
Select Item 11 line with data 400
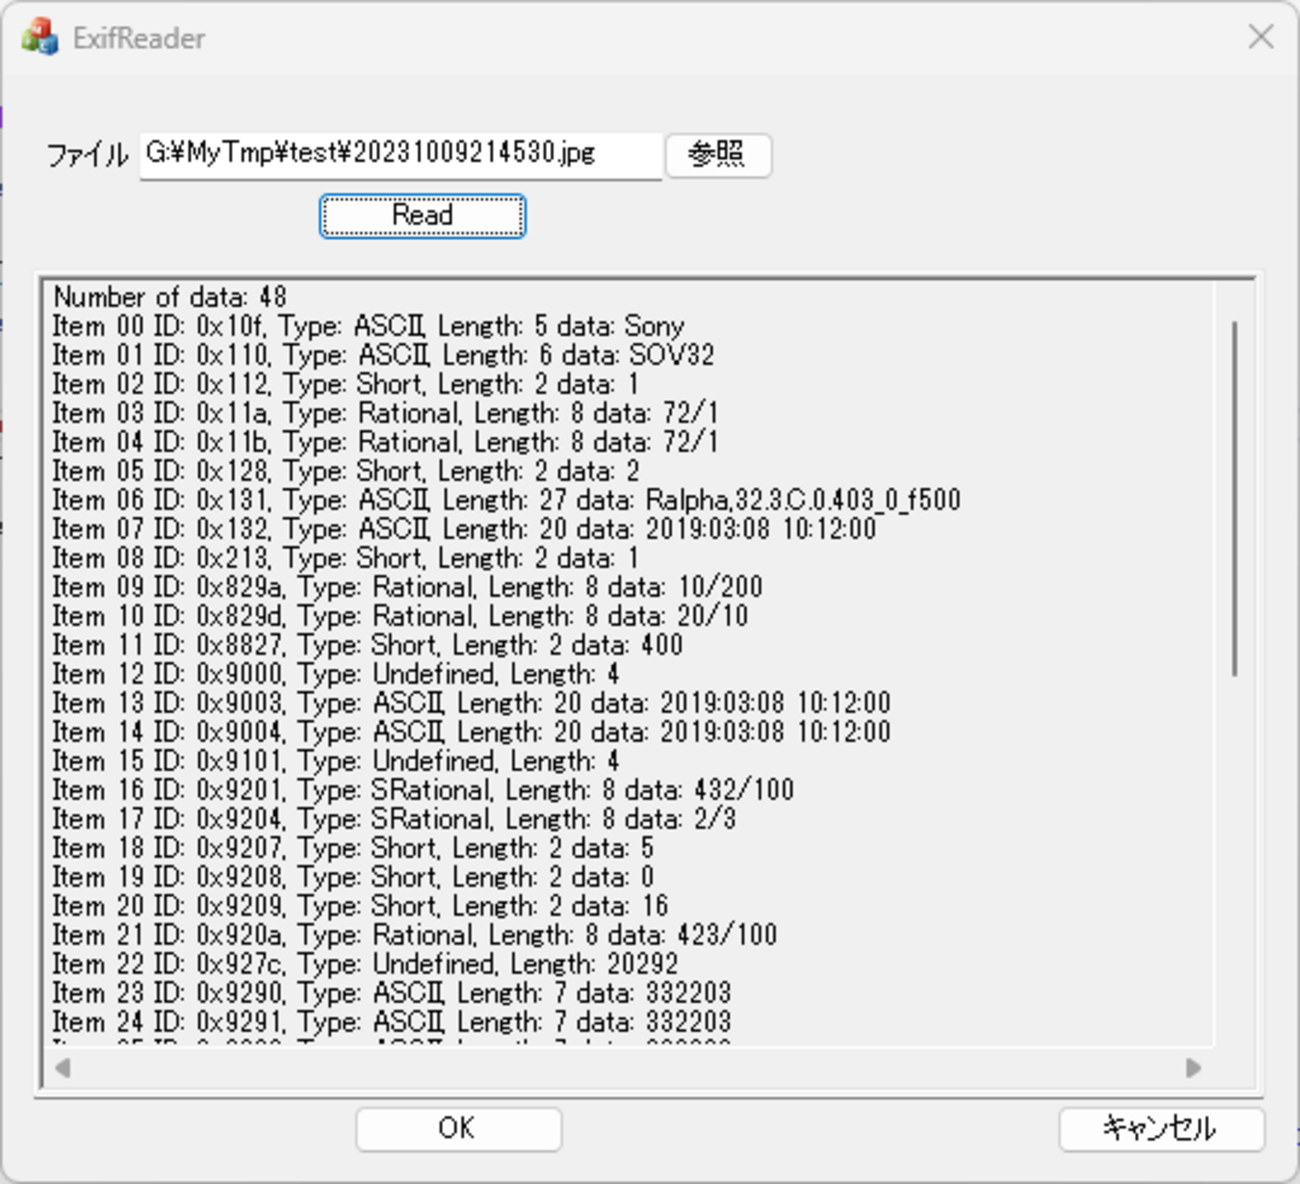[368, 645]
